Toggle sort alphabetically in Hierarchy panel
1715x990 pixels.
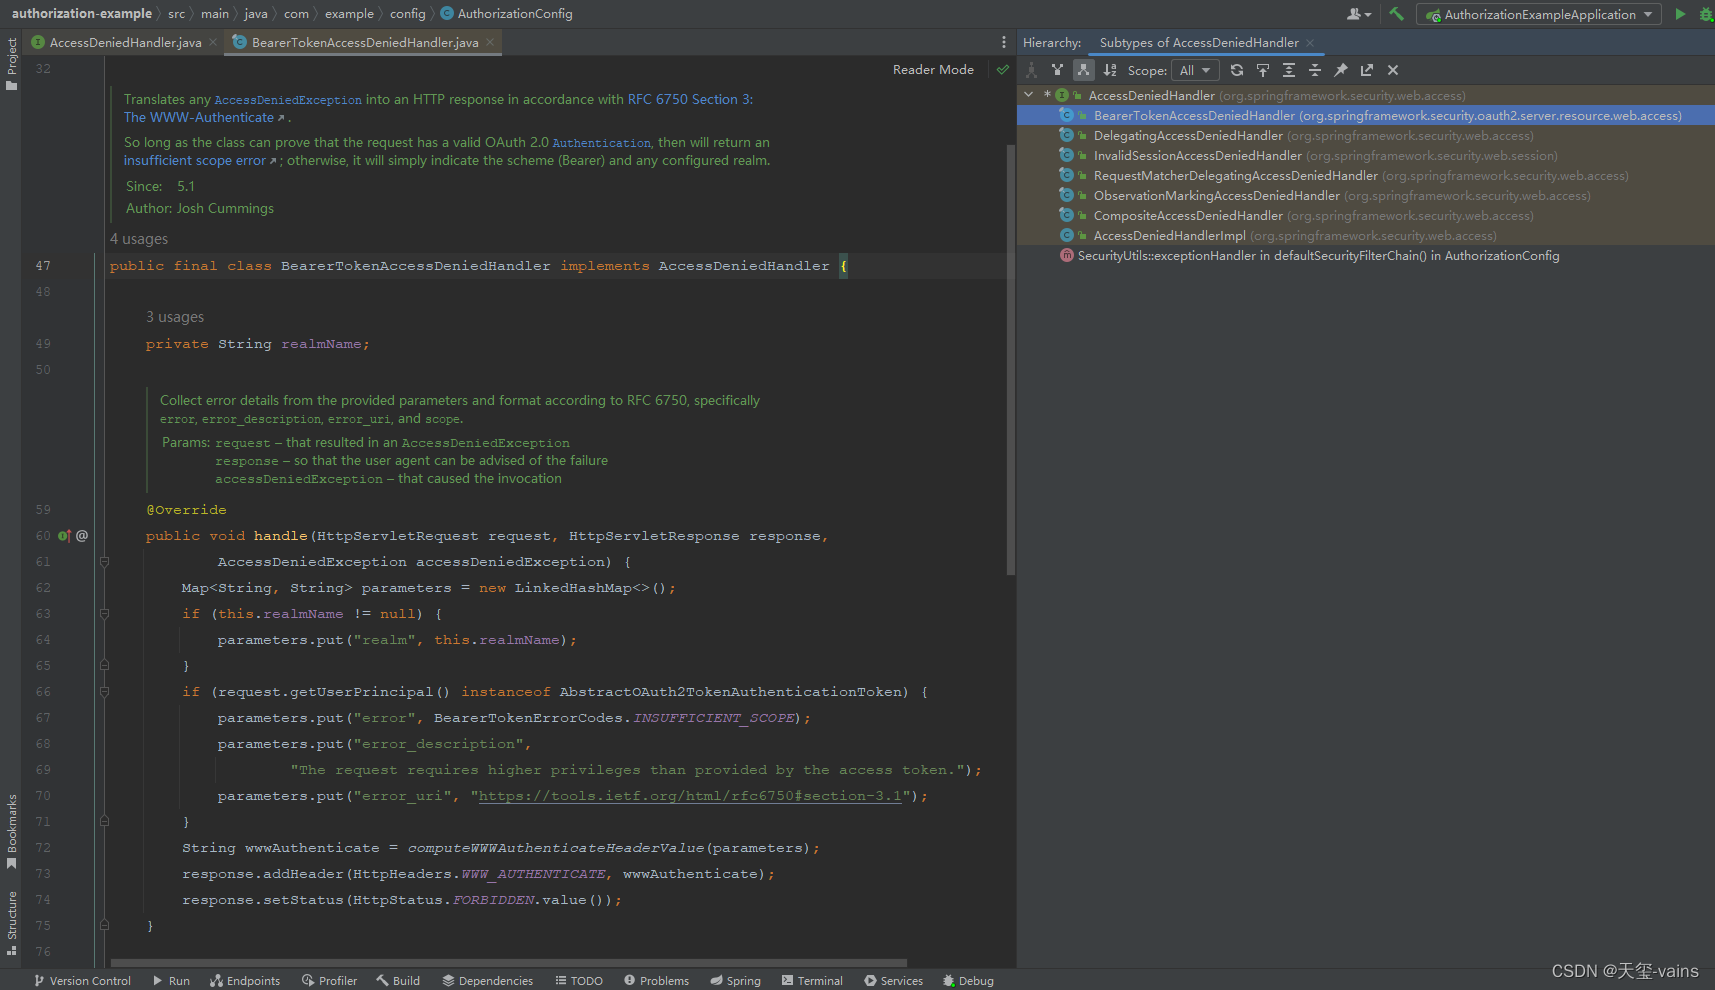click(1110, 70)
